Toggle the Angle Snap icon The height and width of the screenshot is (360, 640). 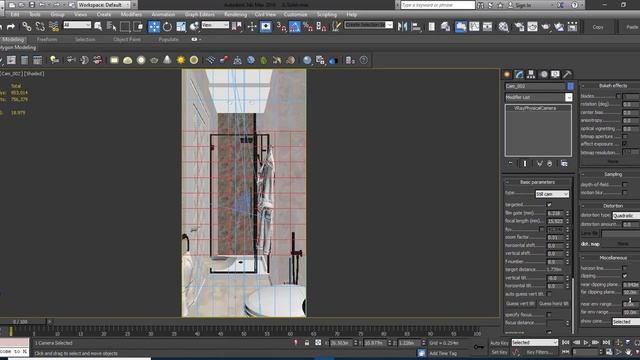pos(294,27)
